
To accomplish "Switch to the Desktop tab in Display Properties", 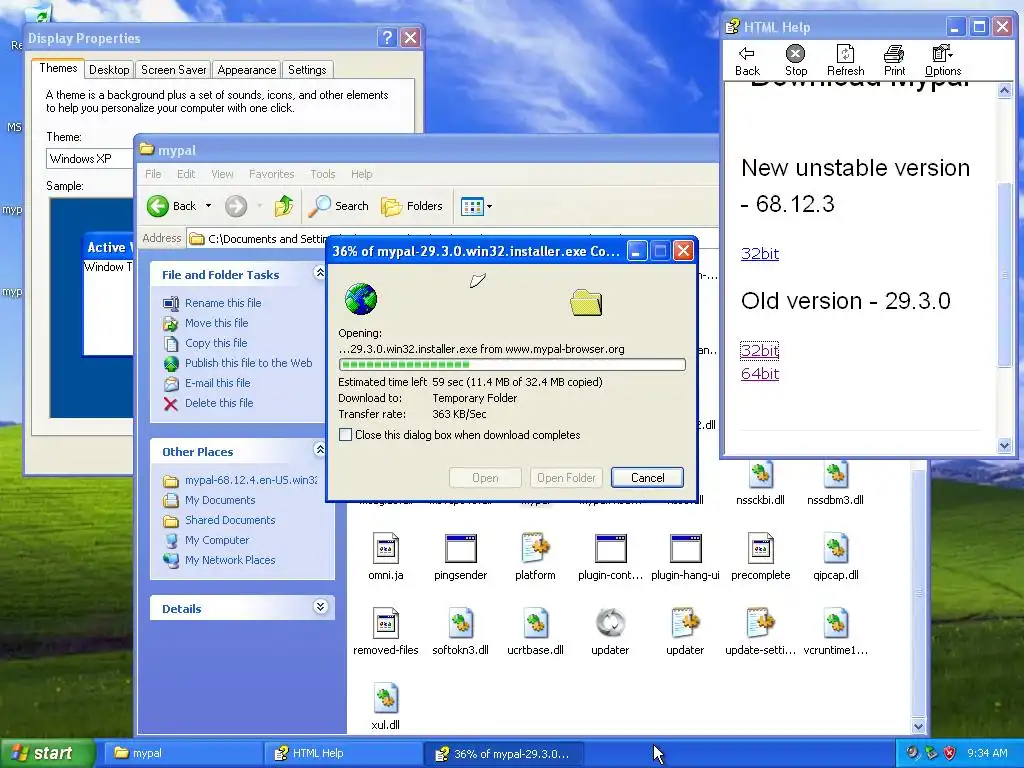I will click(109, 70).
